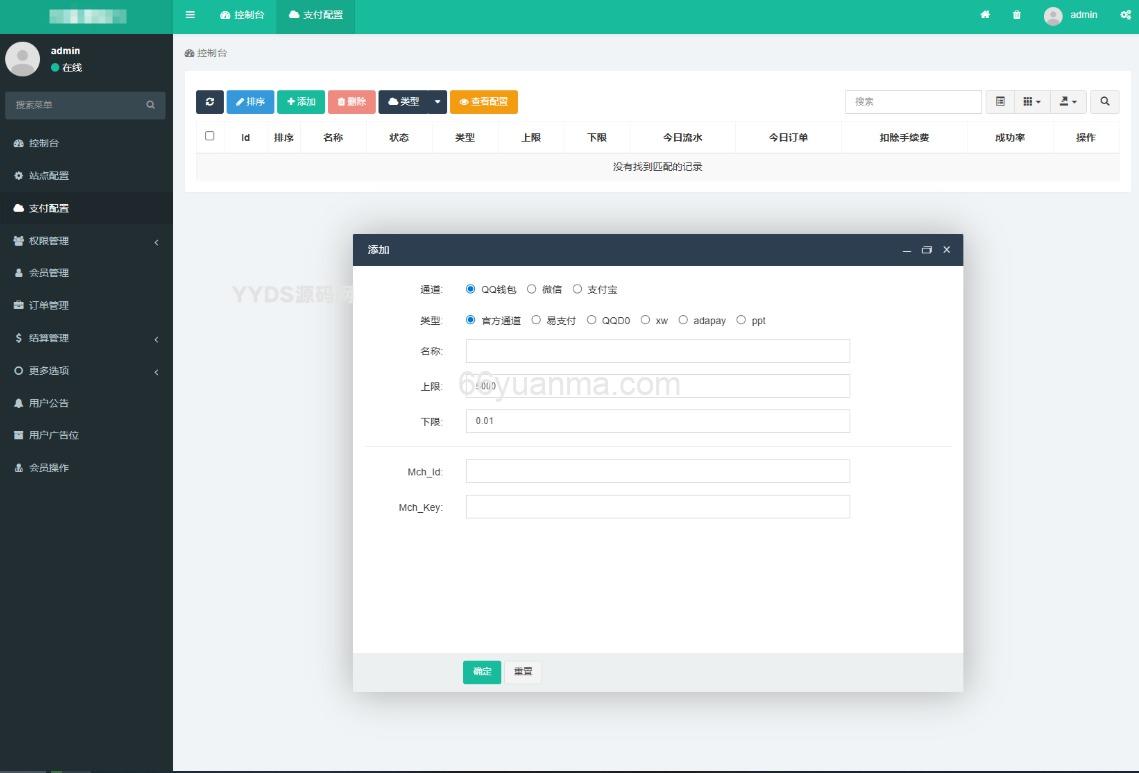The image size is (1139, 773).
Task: Click the export icon above the table
Action: point(1066,101)
